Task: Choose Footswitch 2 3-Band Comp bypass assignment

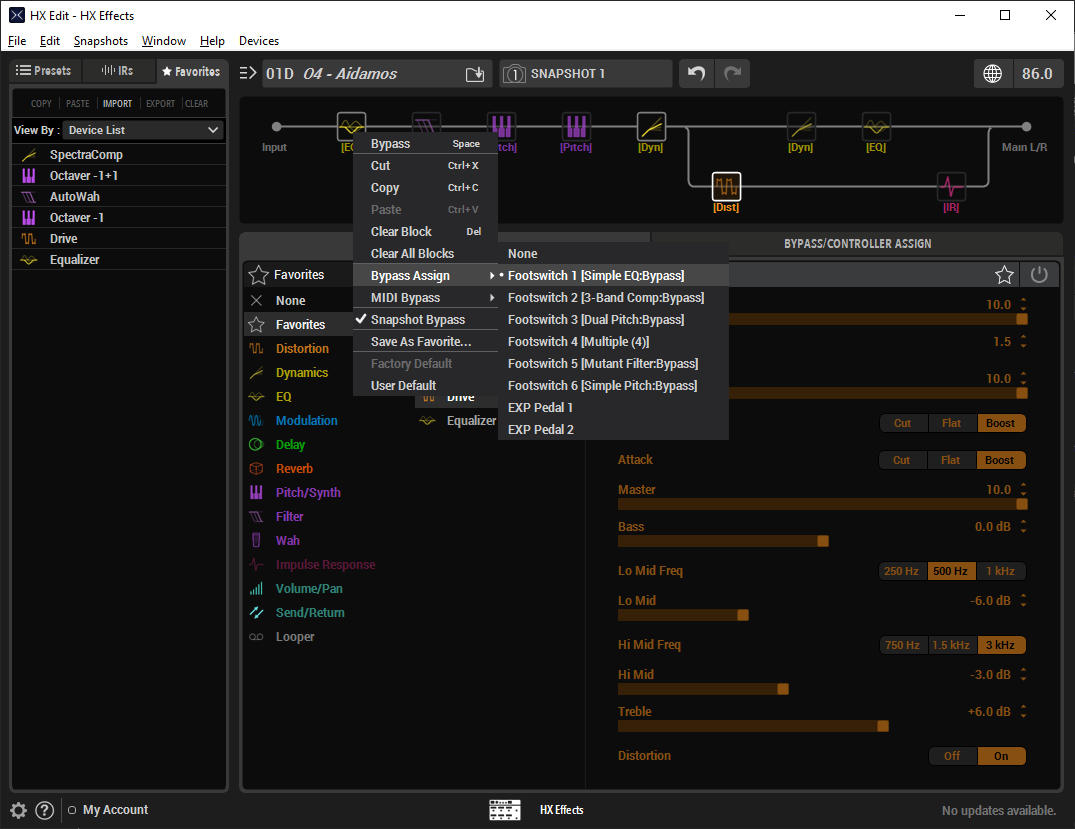Action: tap(613, 298)
